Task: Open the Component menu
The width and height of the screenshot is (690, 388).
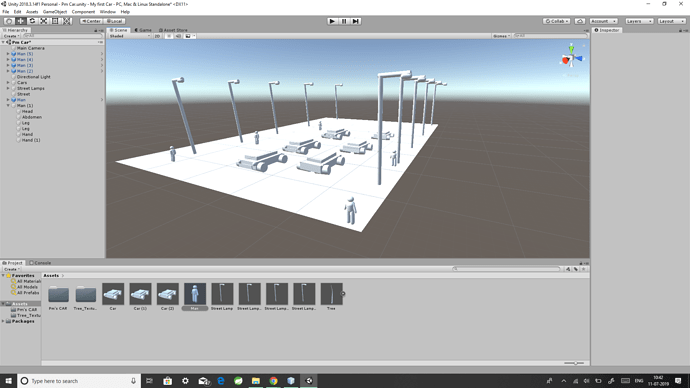Action: [83, 12]
